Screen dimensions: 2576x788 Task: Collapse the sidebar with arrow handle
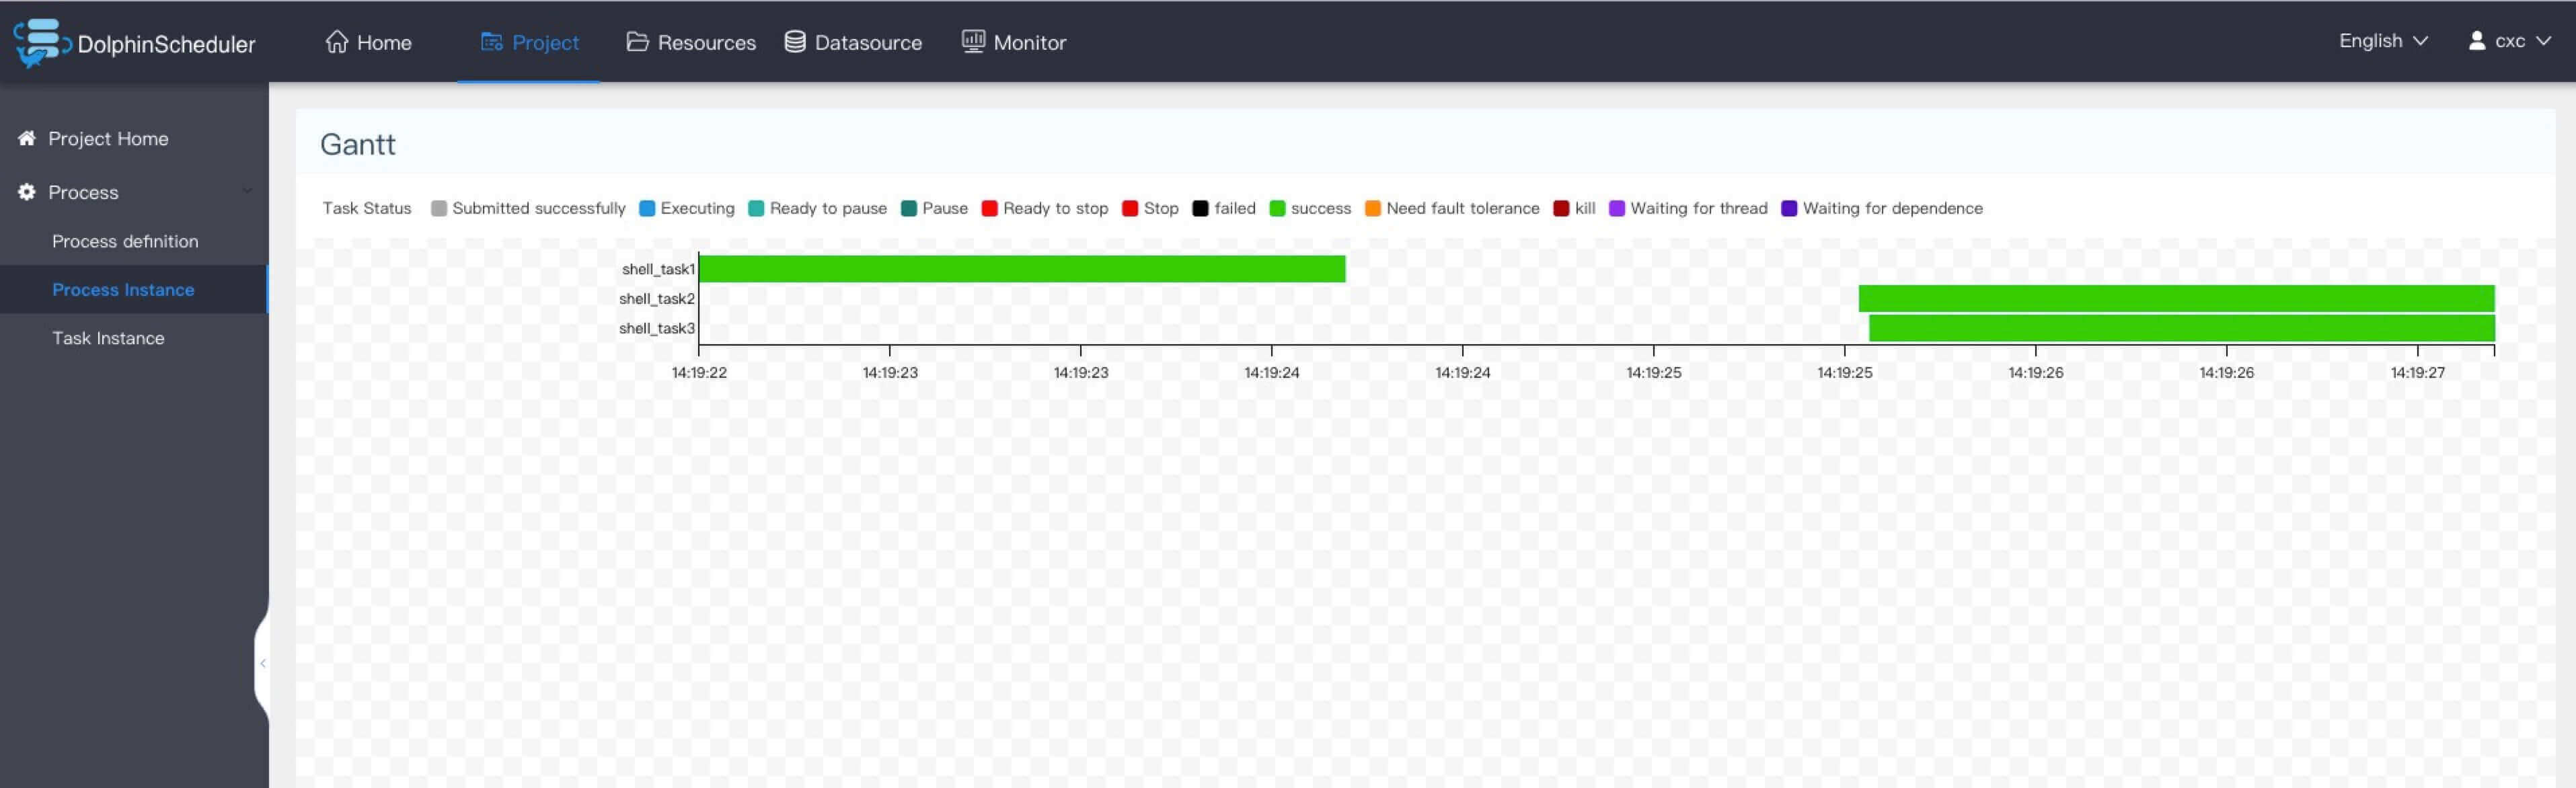(263, 663)
